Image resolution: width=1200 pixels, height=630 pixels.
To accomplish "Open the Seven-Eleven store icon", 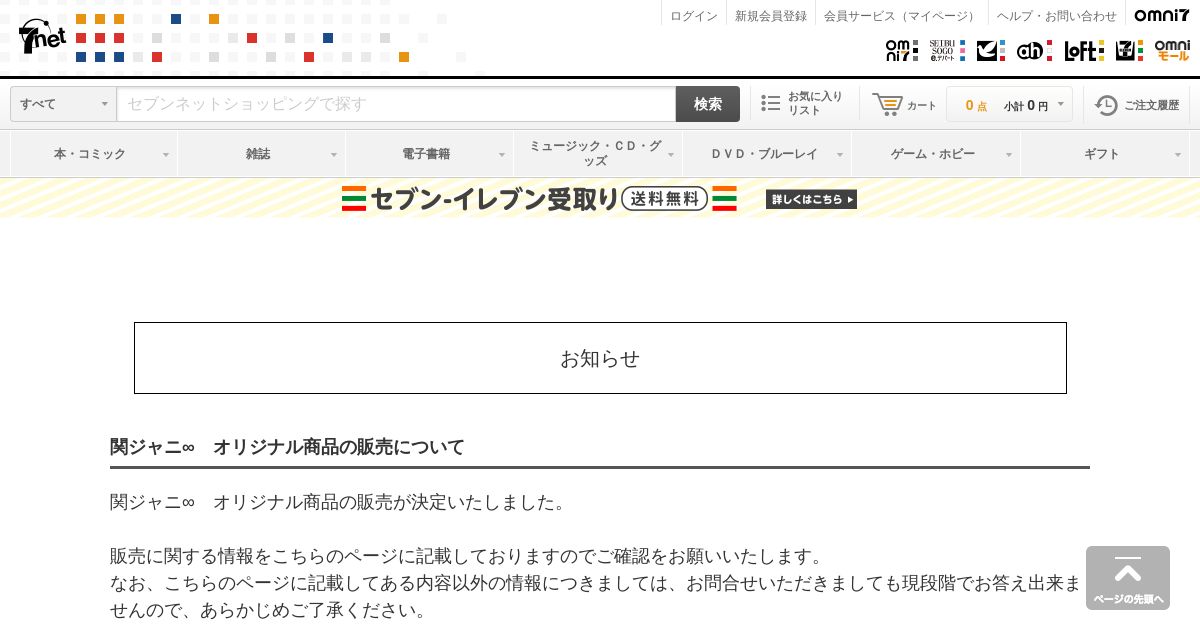I will (1129, 50).
